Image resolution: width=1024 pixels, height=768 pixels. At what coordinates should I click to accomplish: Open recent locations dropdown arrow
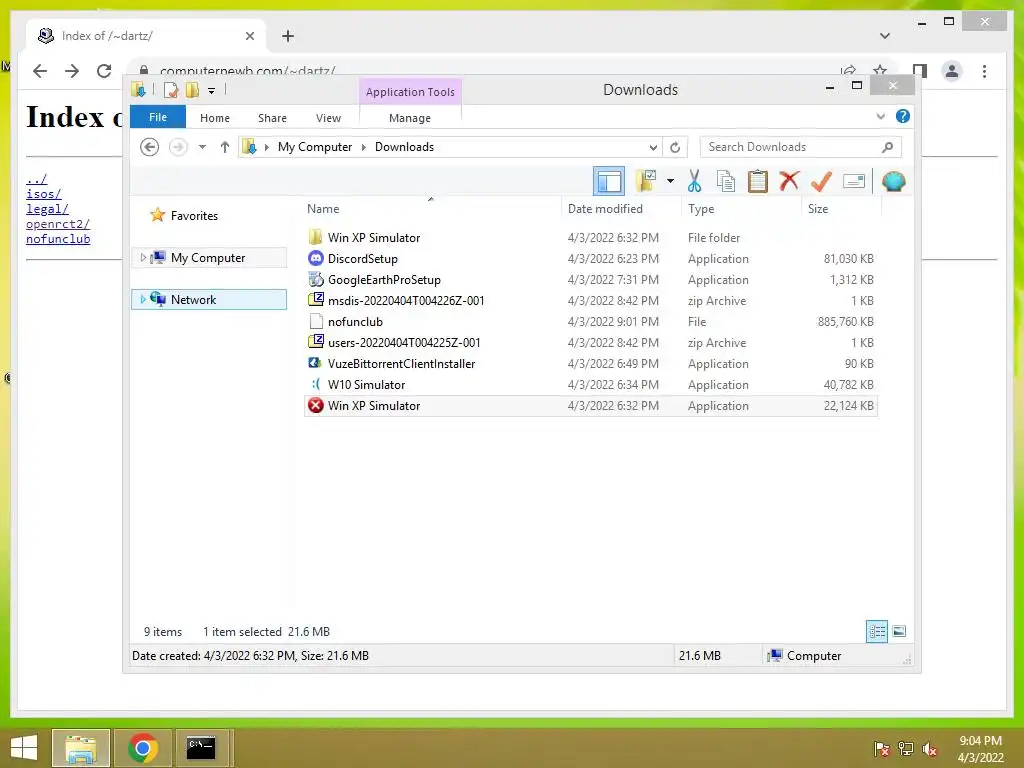coord(202,147)
